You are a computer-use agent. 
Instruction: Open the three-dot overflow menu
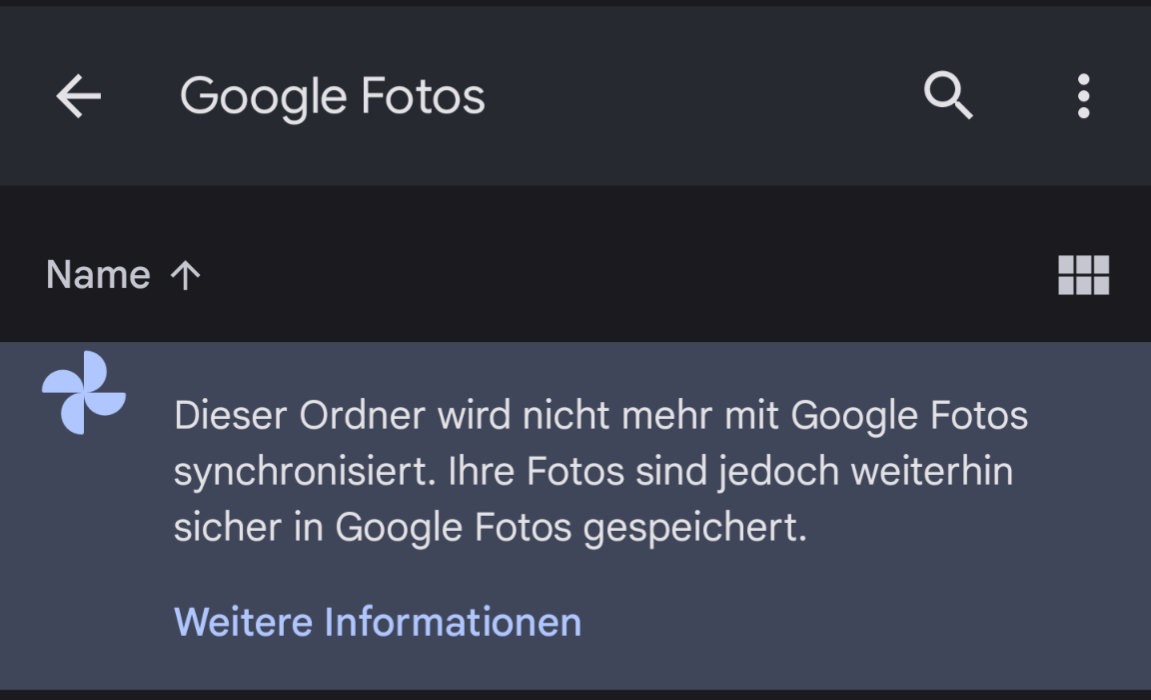tap(1083, 96)
